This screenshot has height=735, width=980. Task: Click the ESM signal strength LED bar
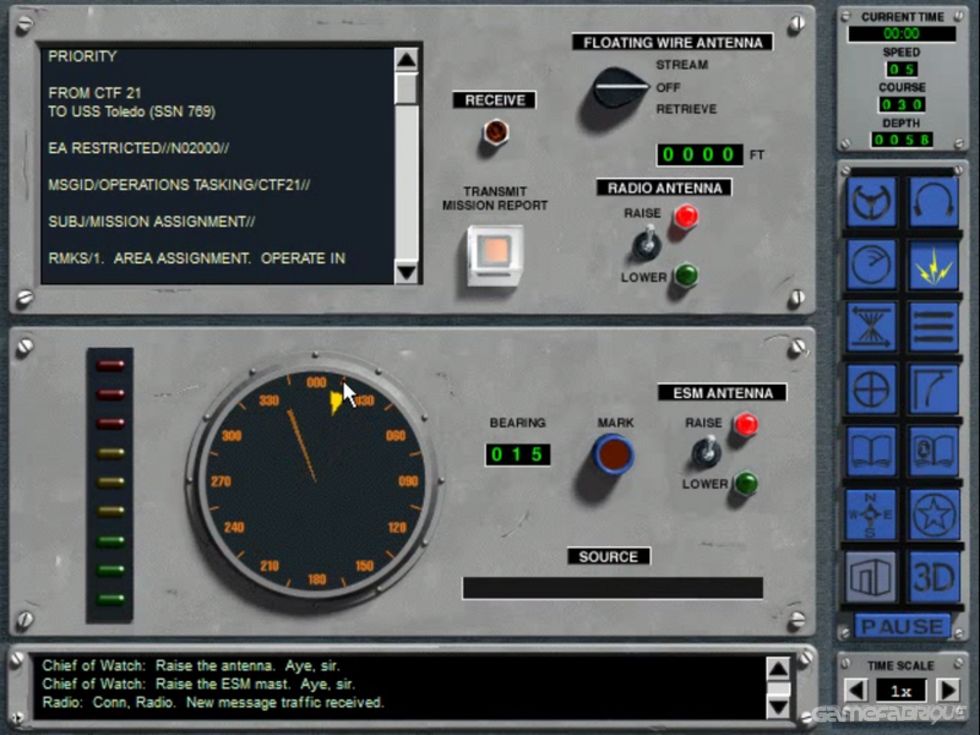pyautogui.click(x=110, y=484)
